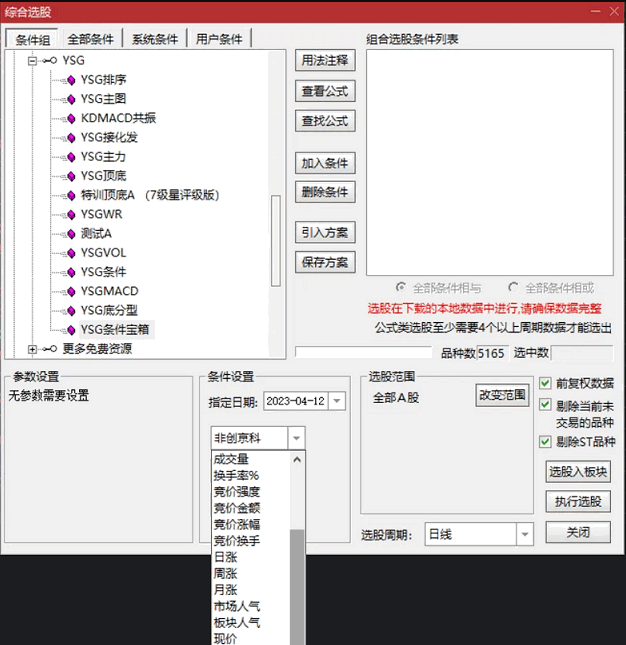Image resolution: width=626 pixels, height=645 pixels.
Task: Click the 保存方案 button
Action: (325, 262)
